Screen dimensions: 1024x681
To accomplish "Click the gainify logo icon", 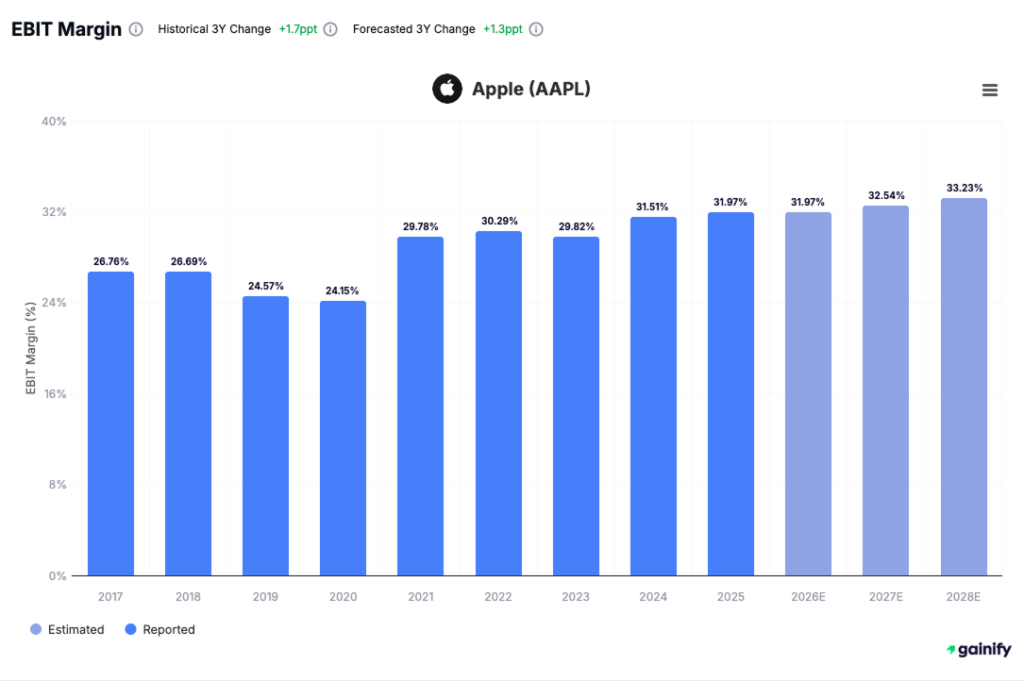I will 950,649.
